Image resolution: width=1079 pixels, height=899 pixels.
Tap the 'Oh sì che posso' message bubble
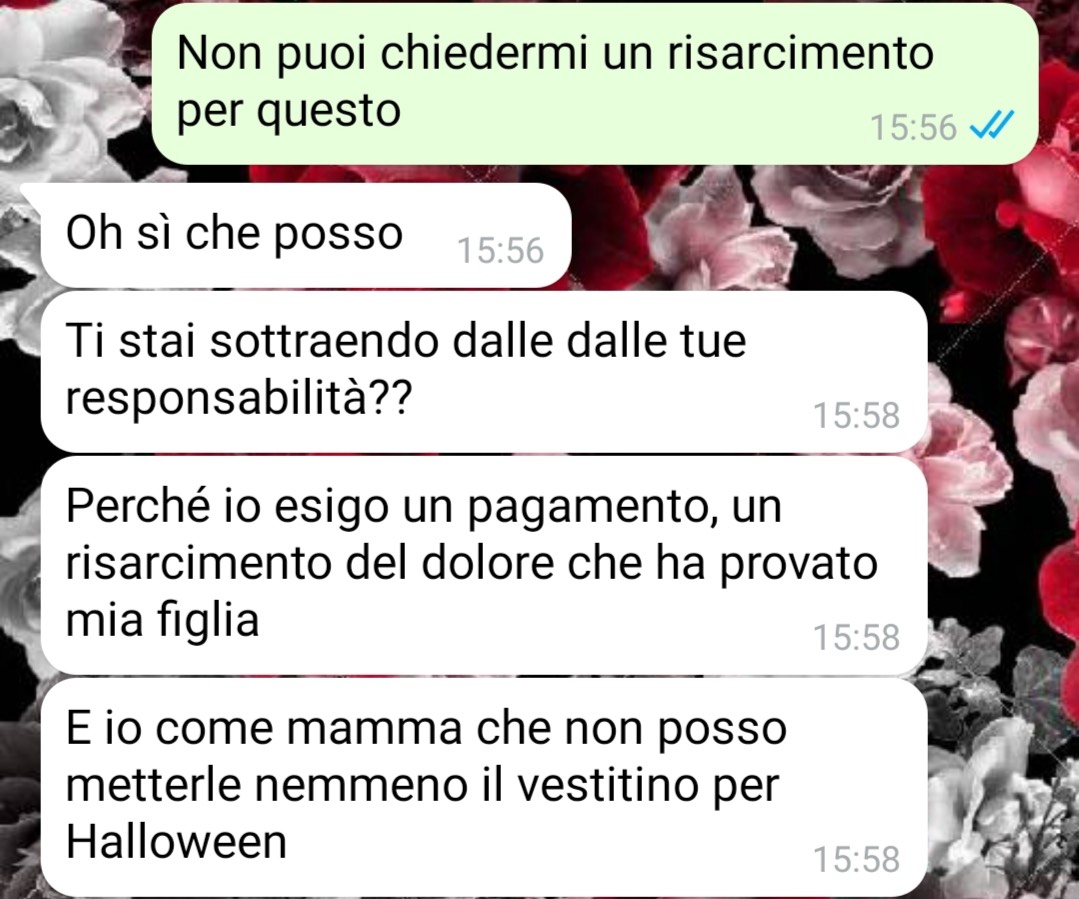[x=306, y=235]
